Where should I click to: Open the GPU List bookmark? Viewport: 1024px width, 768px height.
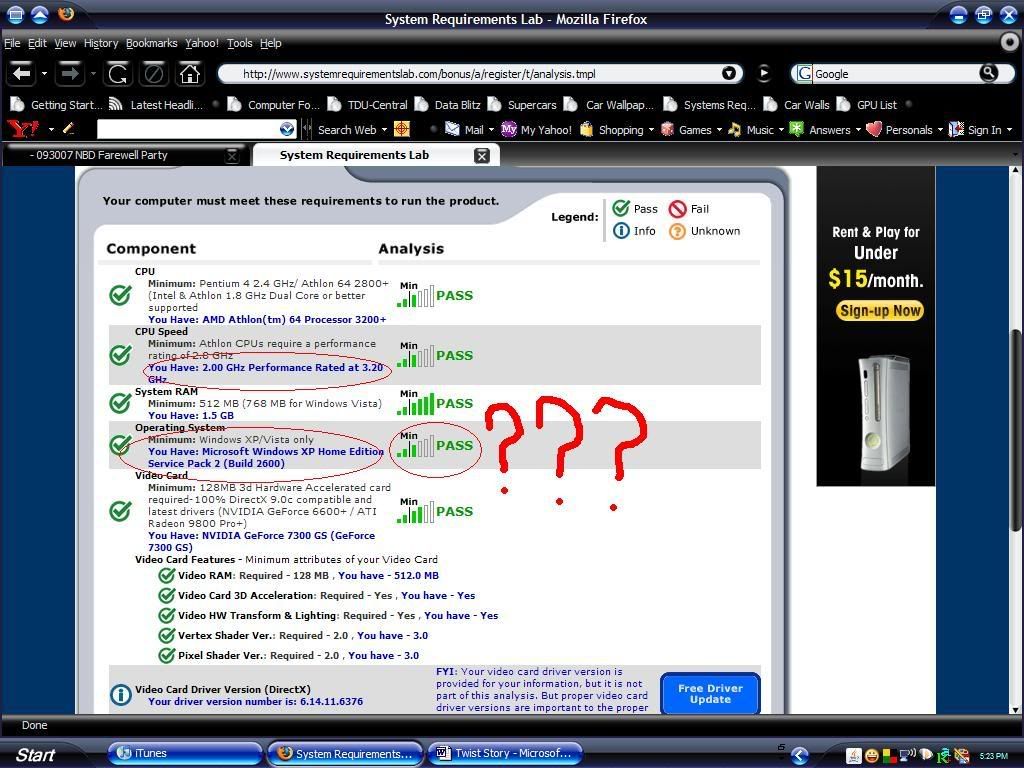click(x=867, y=104)
